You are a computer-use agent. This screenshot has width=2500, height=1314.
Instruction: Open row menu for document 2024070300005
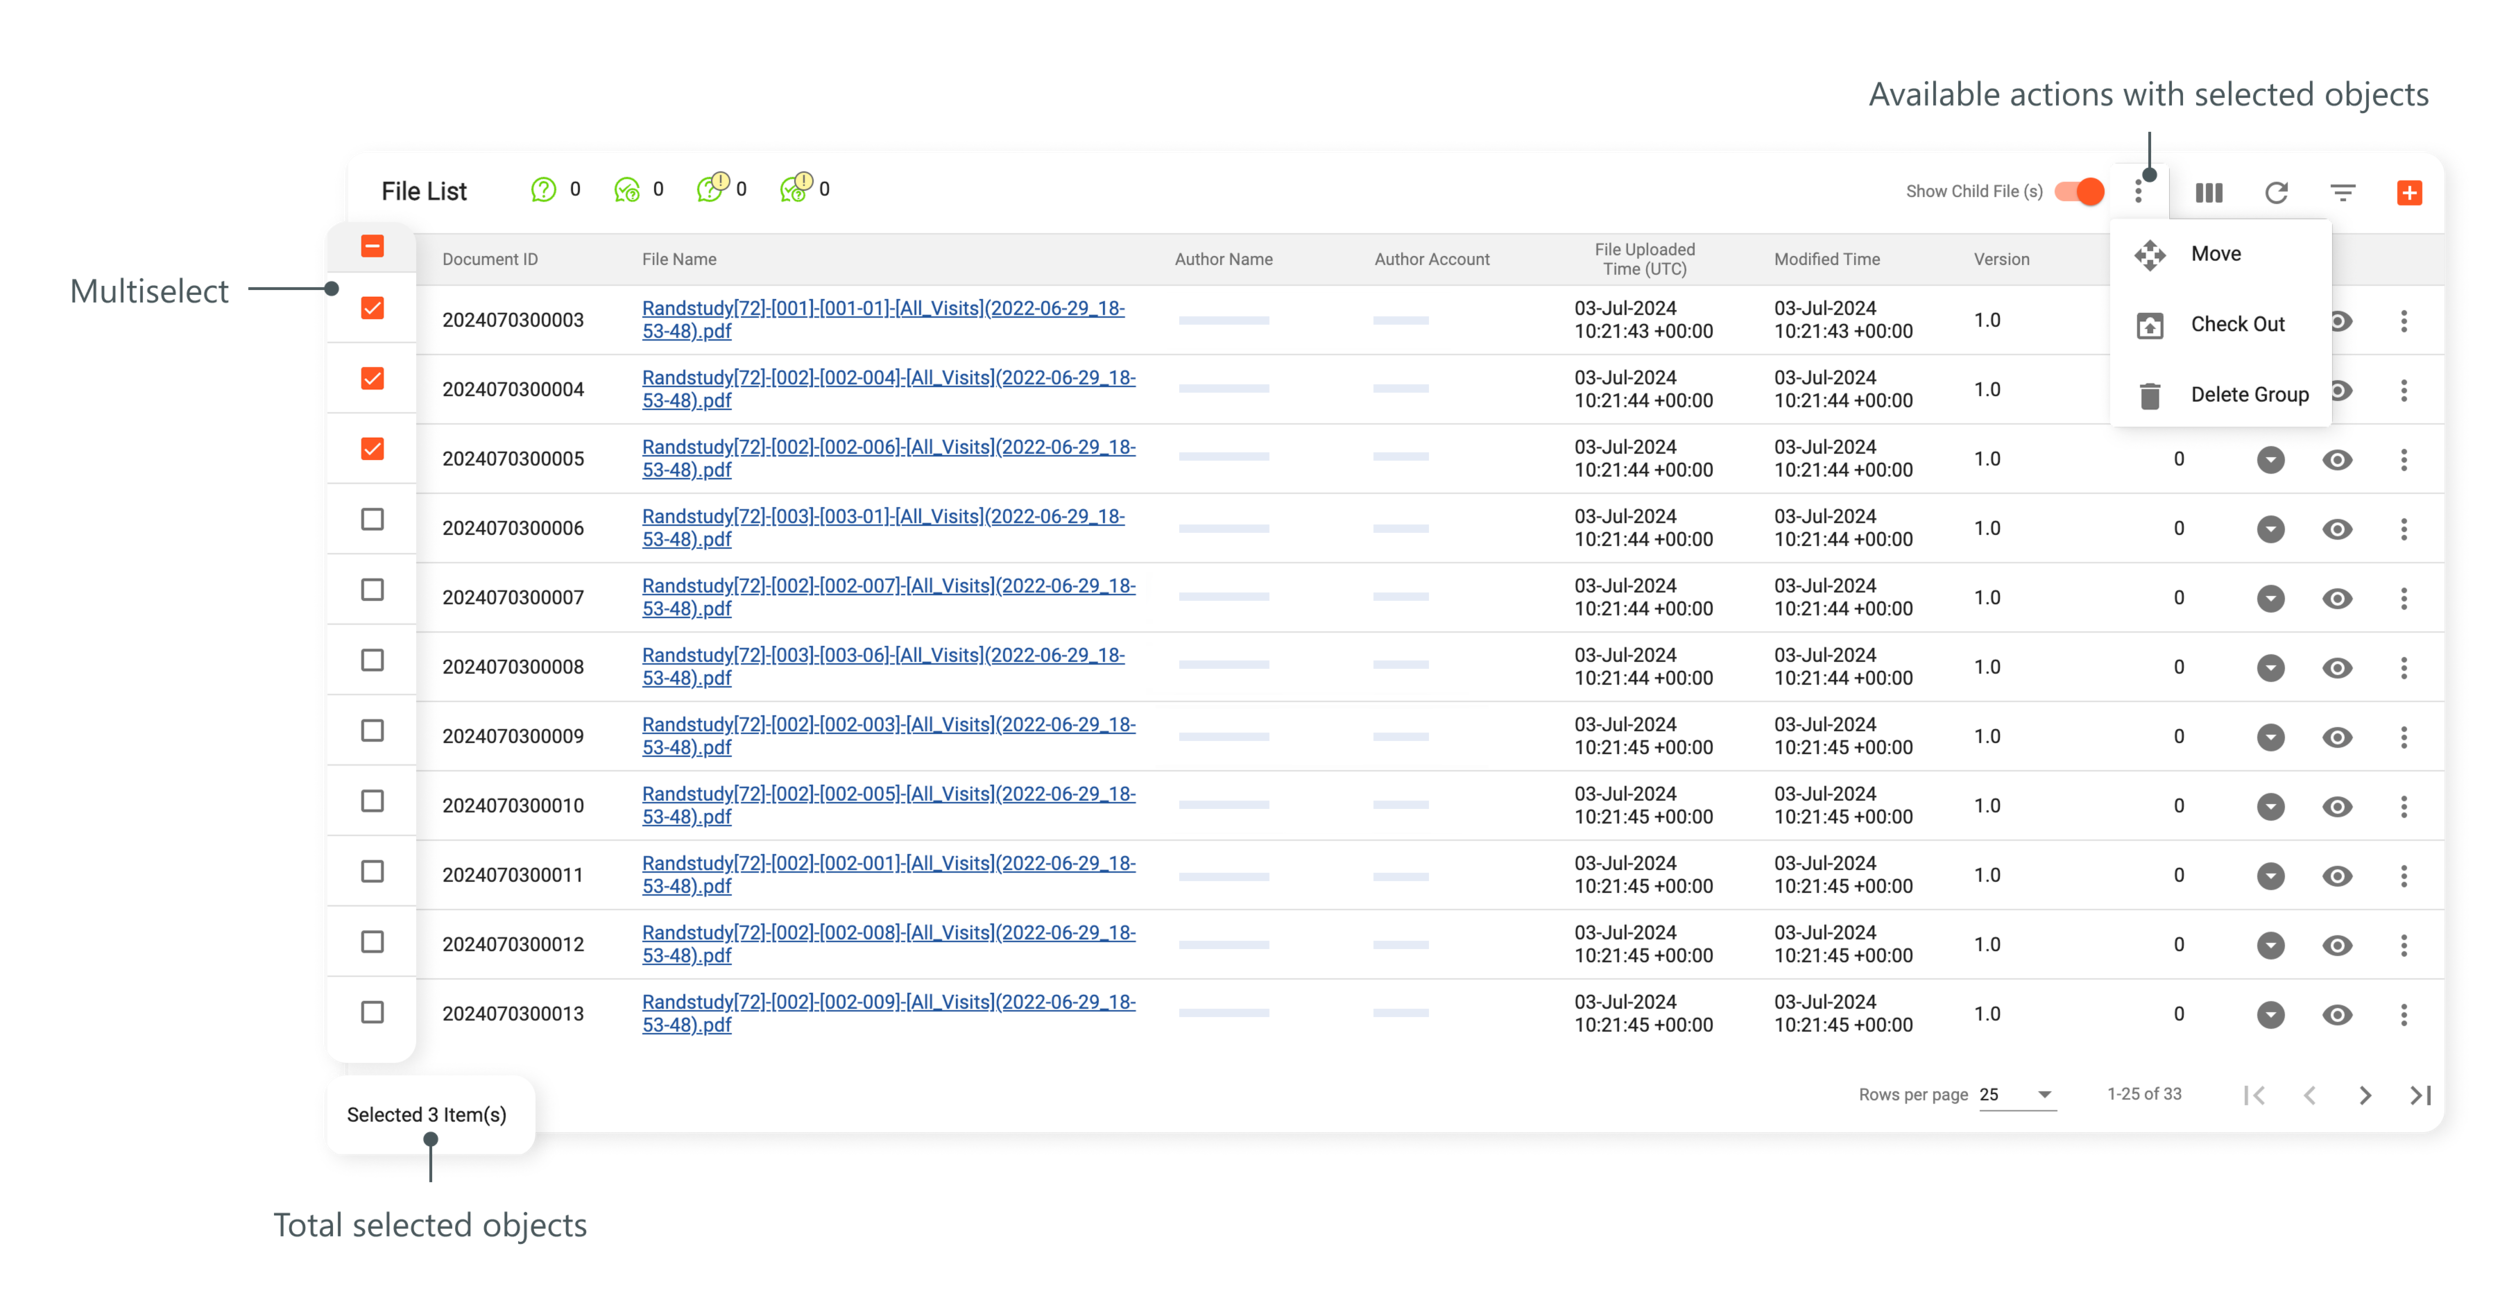pos(2404,460)
